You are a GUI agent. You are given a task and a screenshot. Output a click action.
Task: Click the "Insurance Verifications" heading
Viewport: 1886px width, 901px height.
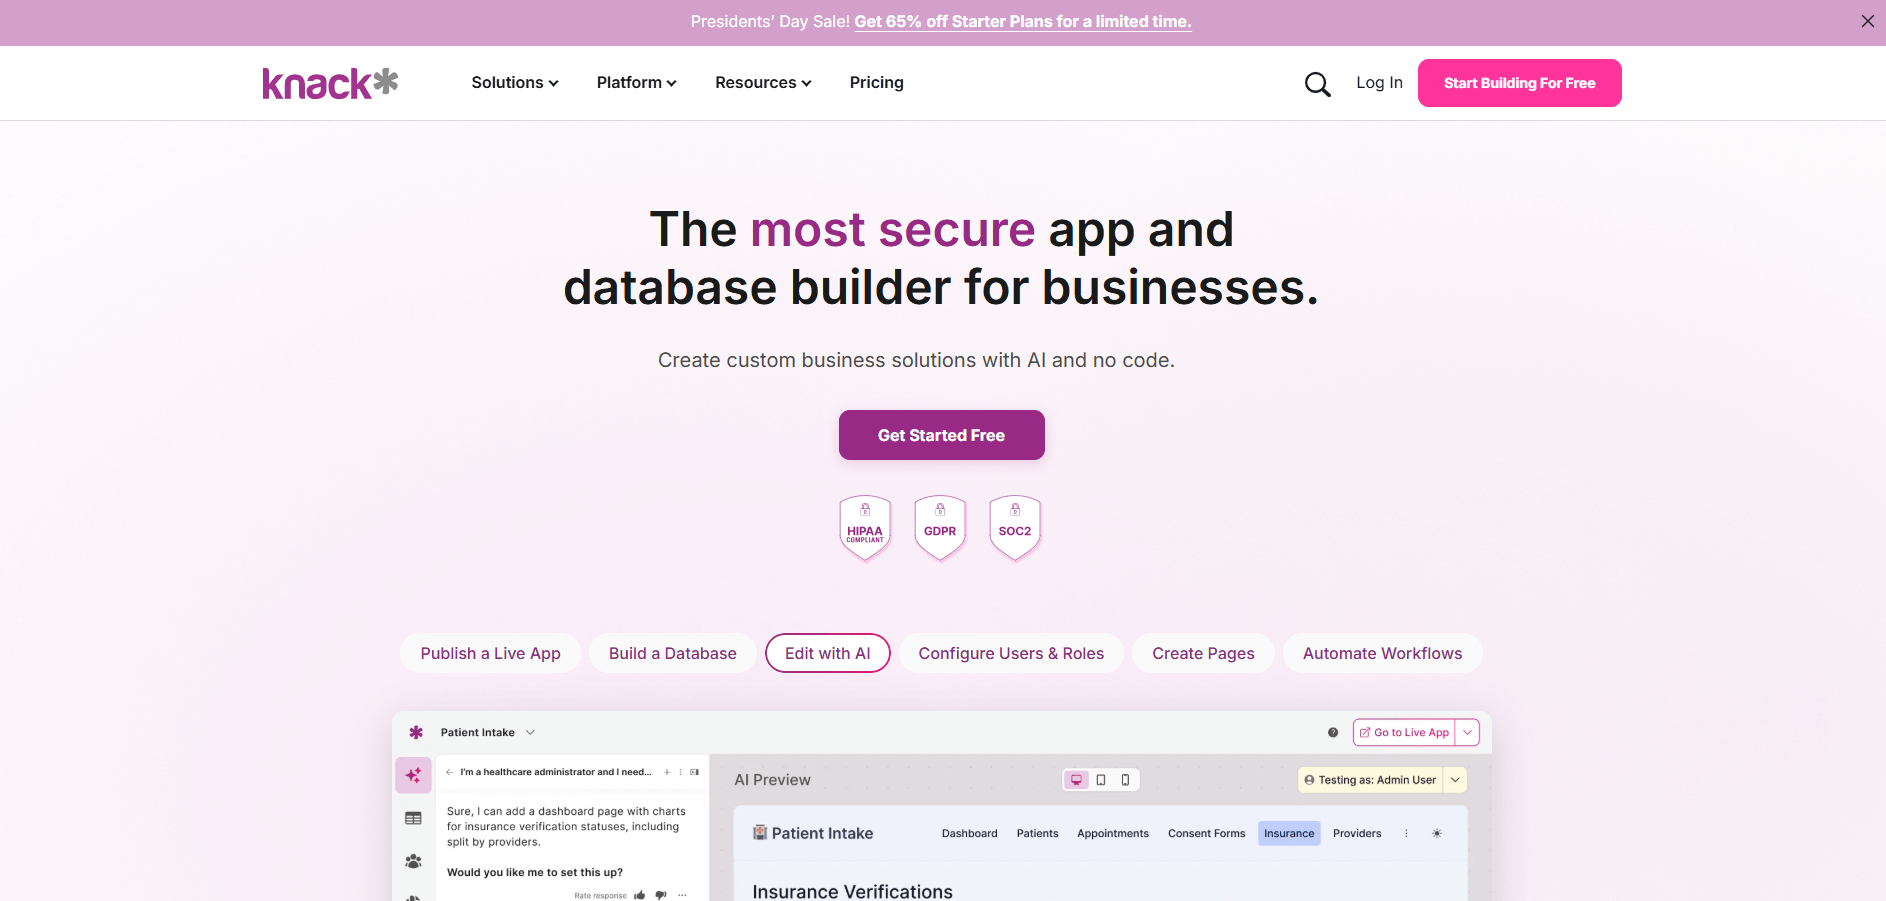pyautogui.click(x=853, y=891)
